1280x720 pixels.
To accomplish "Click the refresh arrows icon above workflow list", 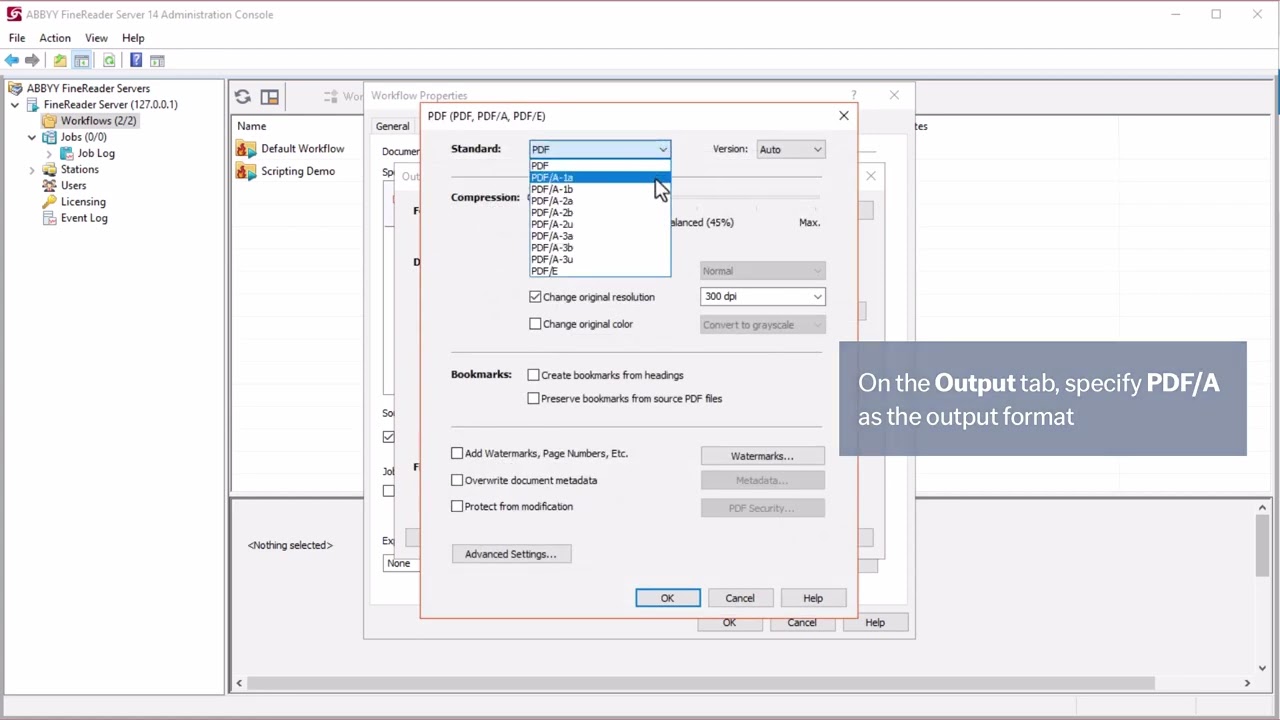I will (x=243, y=97).
